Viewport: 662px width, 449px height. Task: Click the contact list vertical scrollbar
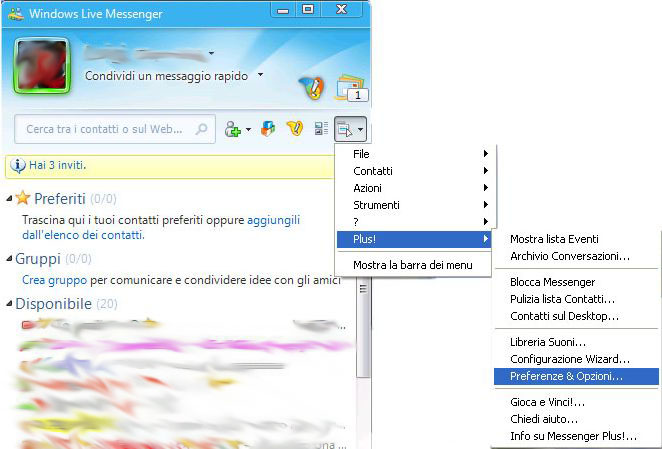[363, 327]
